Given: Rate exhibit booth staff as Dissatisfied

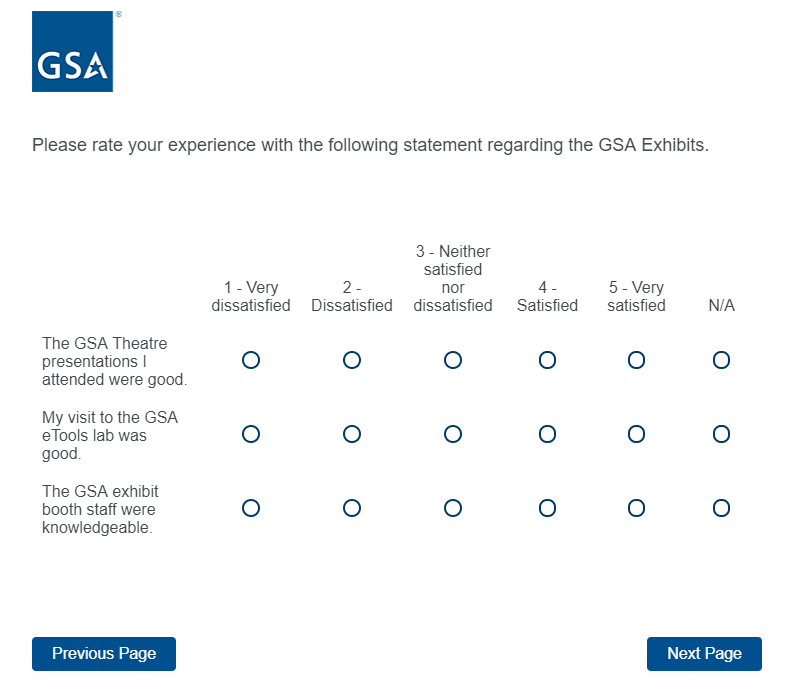Looking at the screenshot, I should (352, 508).
